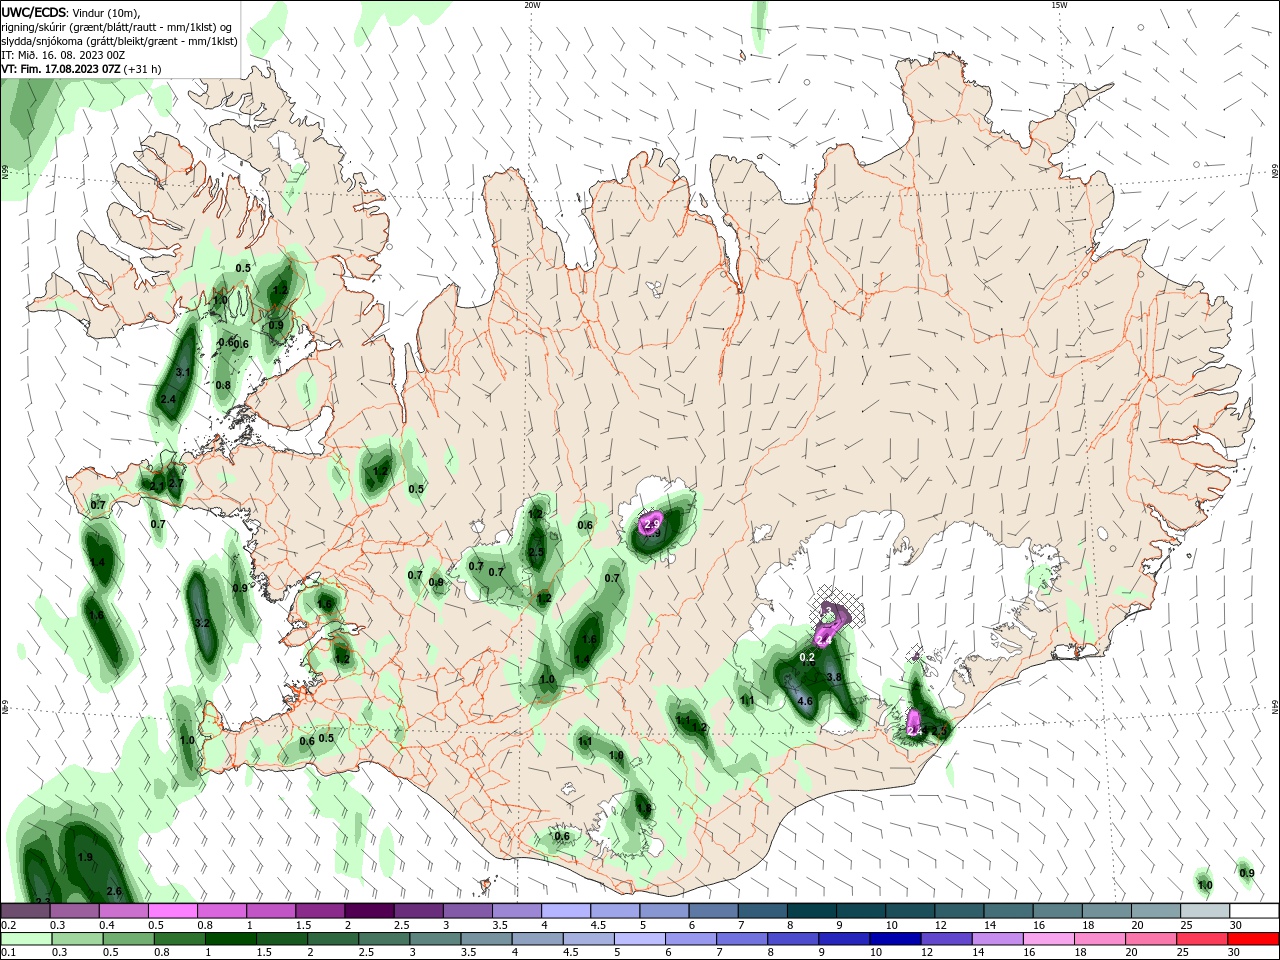The height and width of the screenshot is (960, 1280).
Task: Click the bright red rain swatch labeled 30
Action: coord(1251,939)
